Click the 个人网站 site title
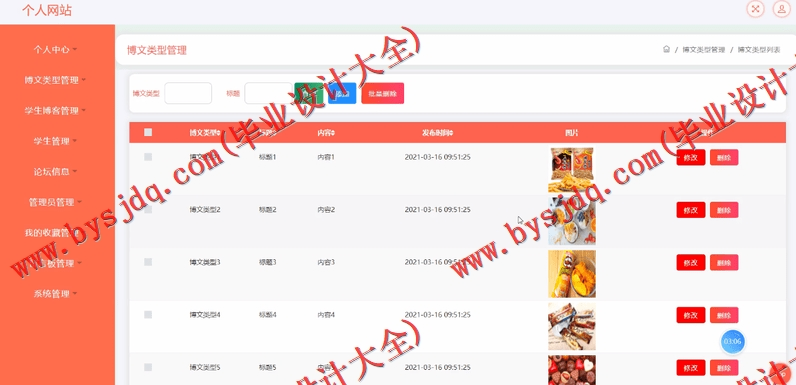Screen dimensions: 796x385 (47, 10)
